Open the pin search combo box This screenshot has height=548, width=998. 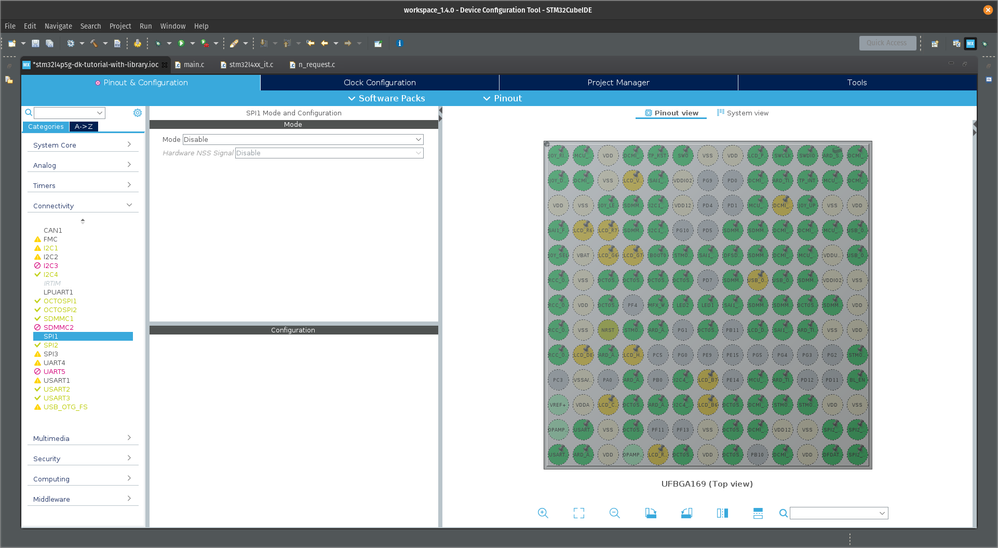[839, 513]
